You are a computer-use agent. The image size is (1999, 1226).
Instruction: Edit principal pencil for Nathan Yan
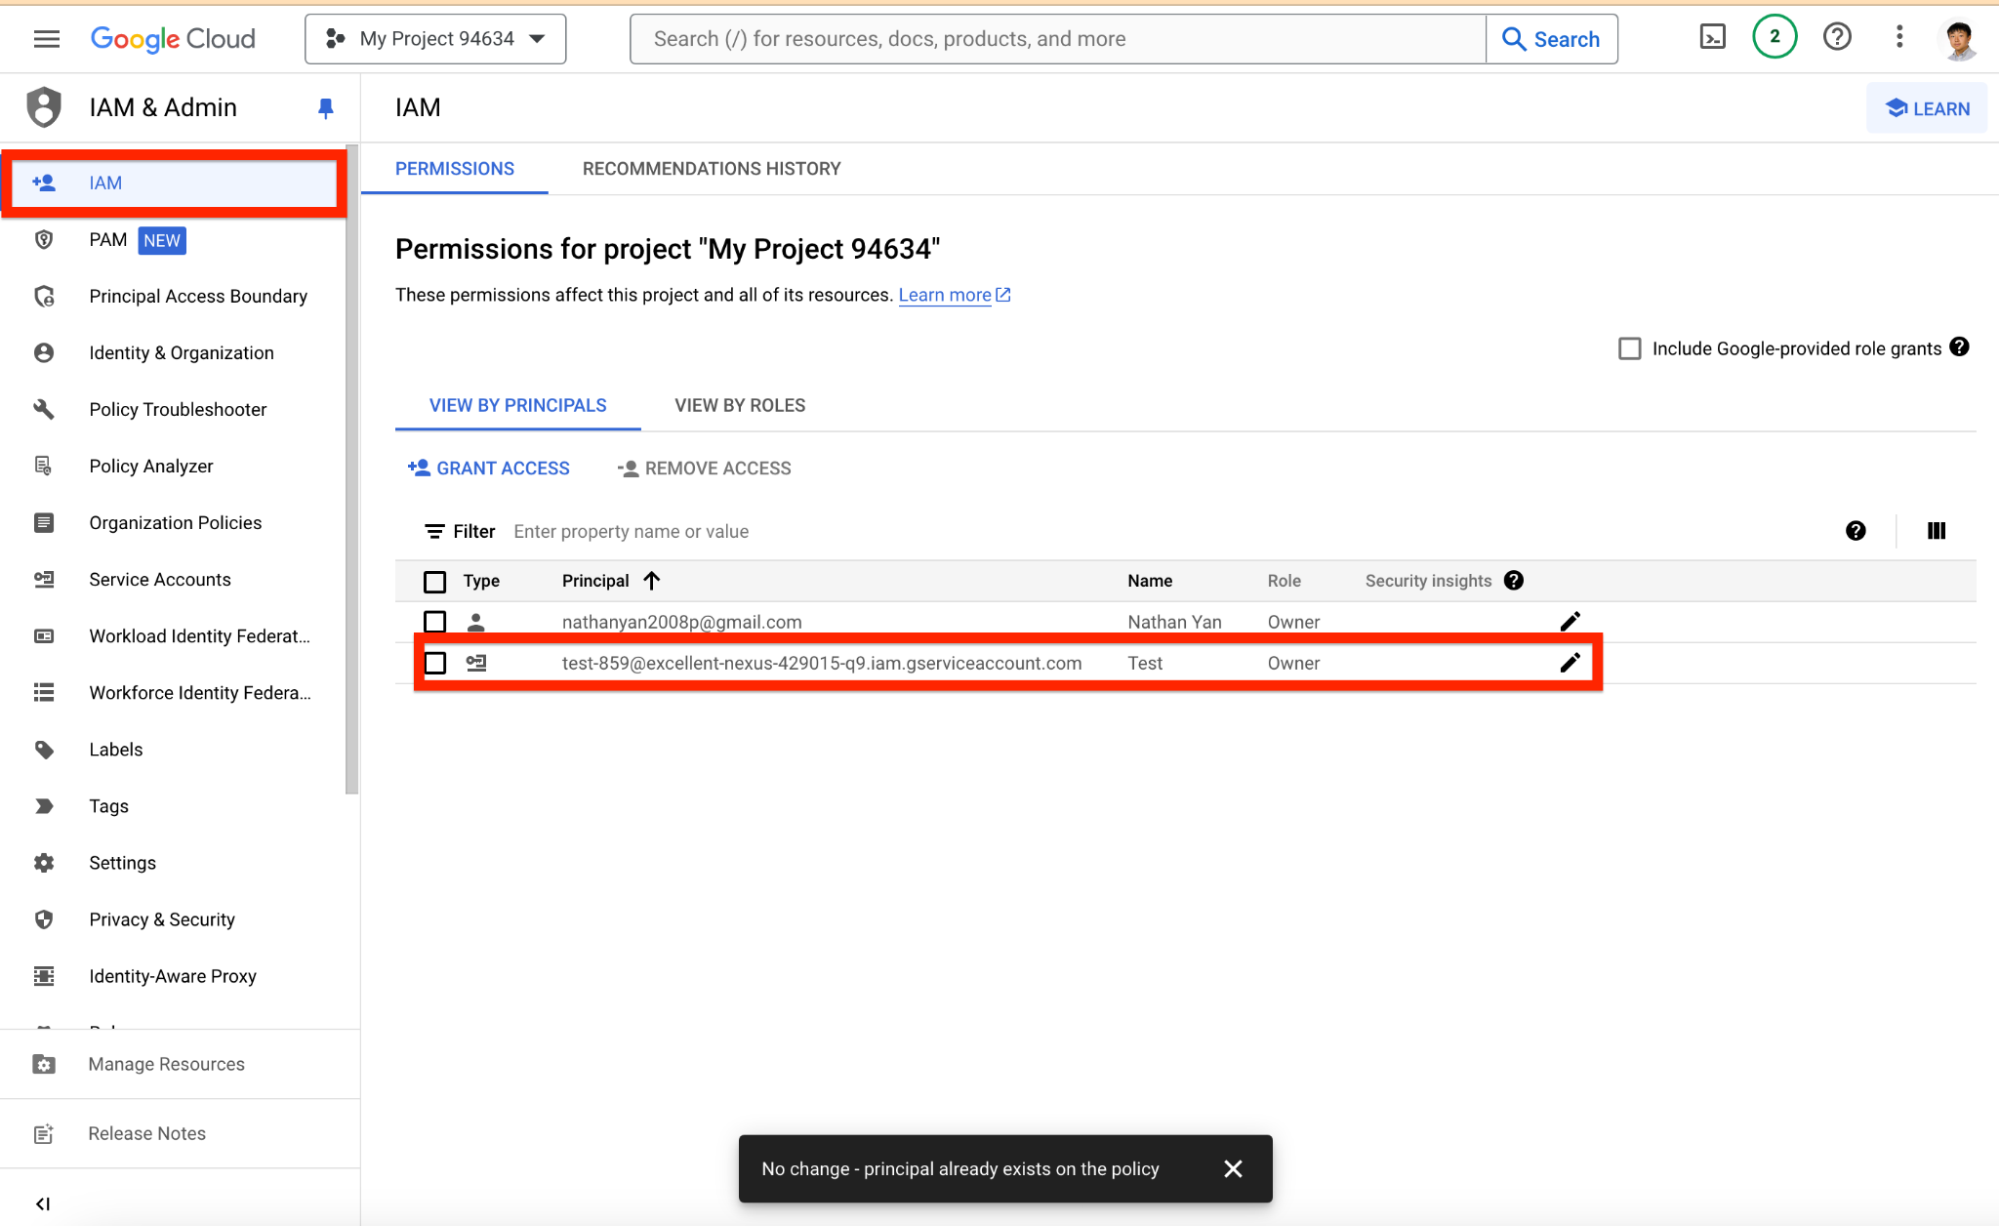click(1569, 621)
